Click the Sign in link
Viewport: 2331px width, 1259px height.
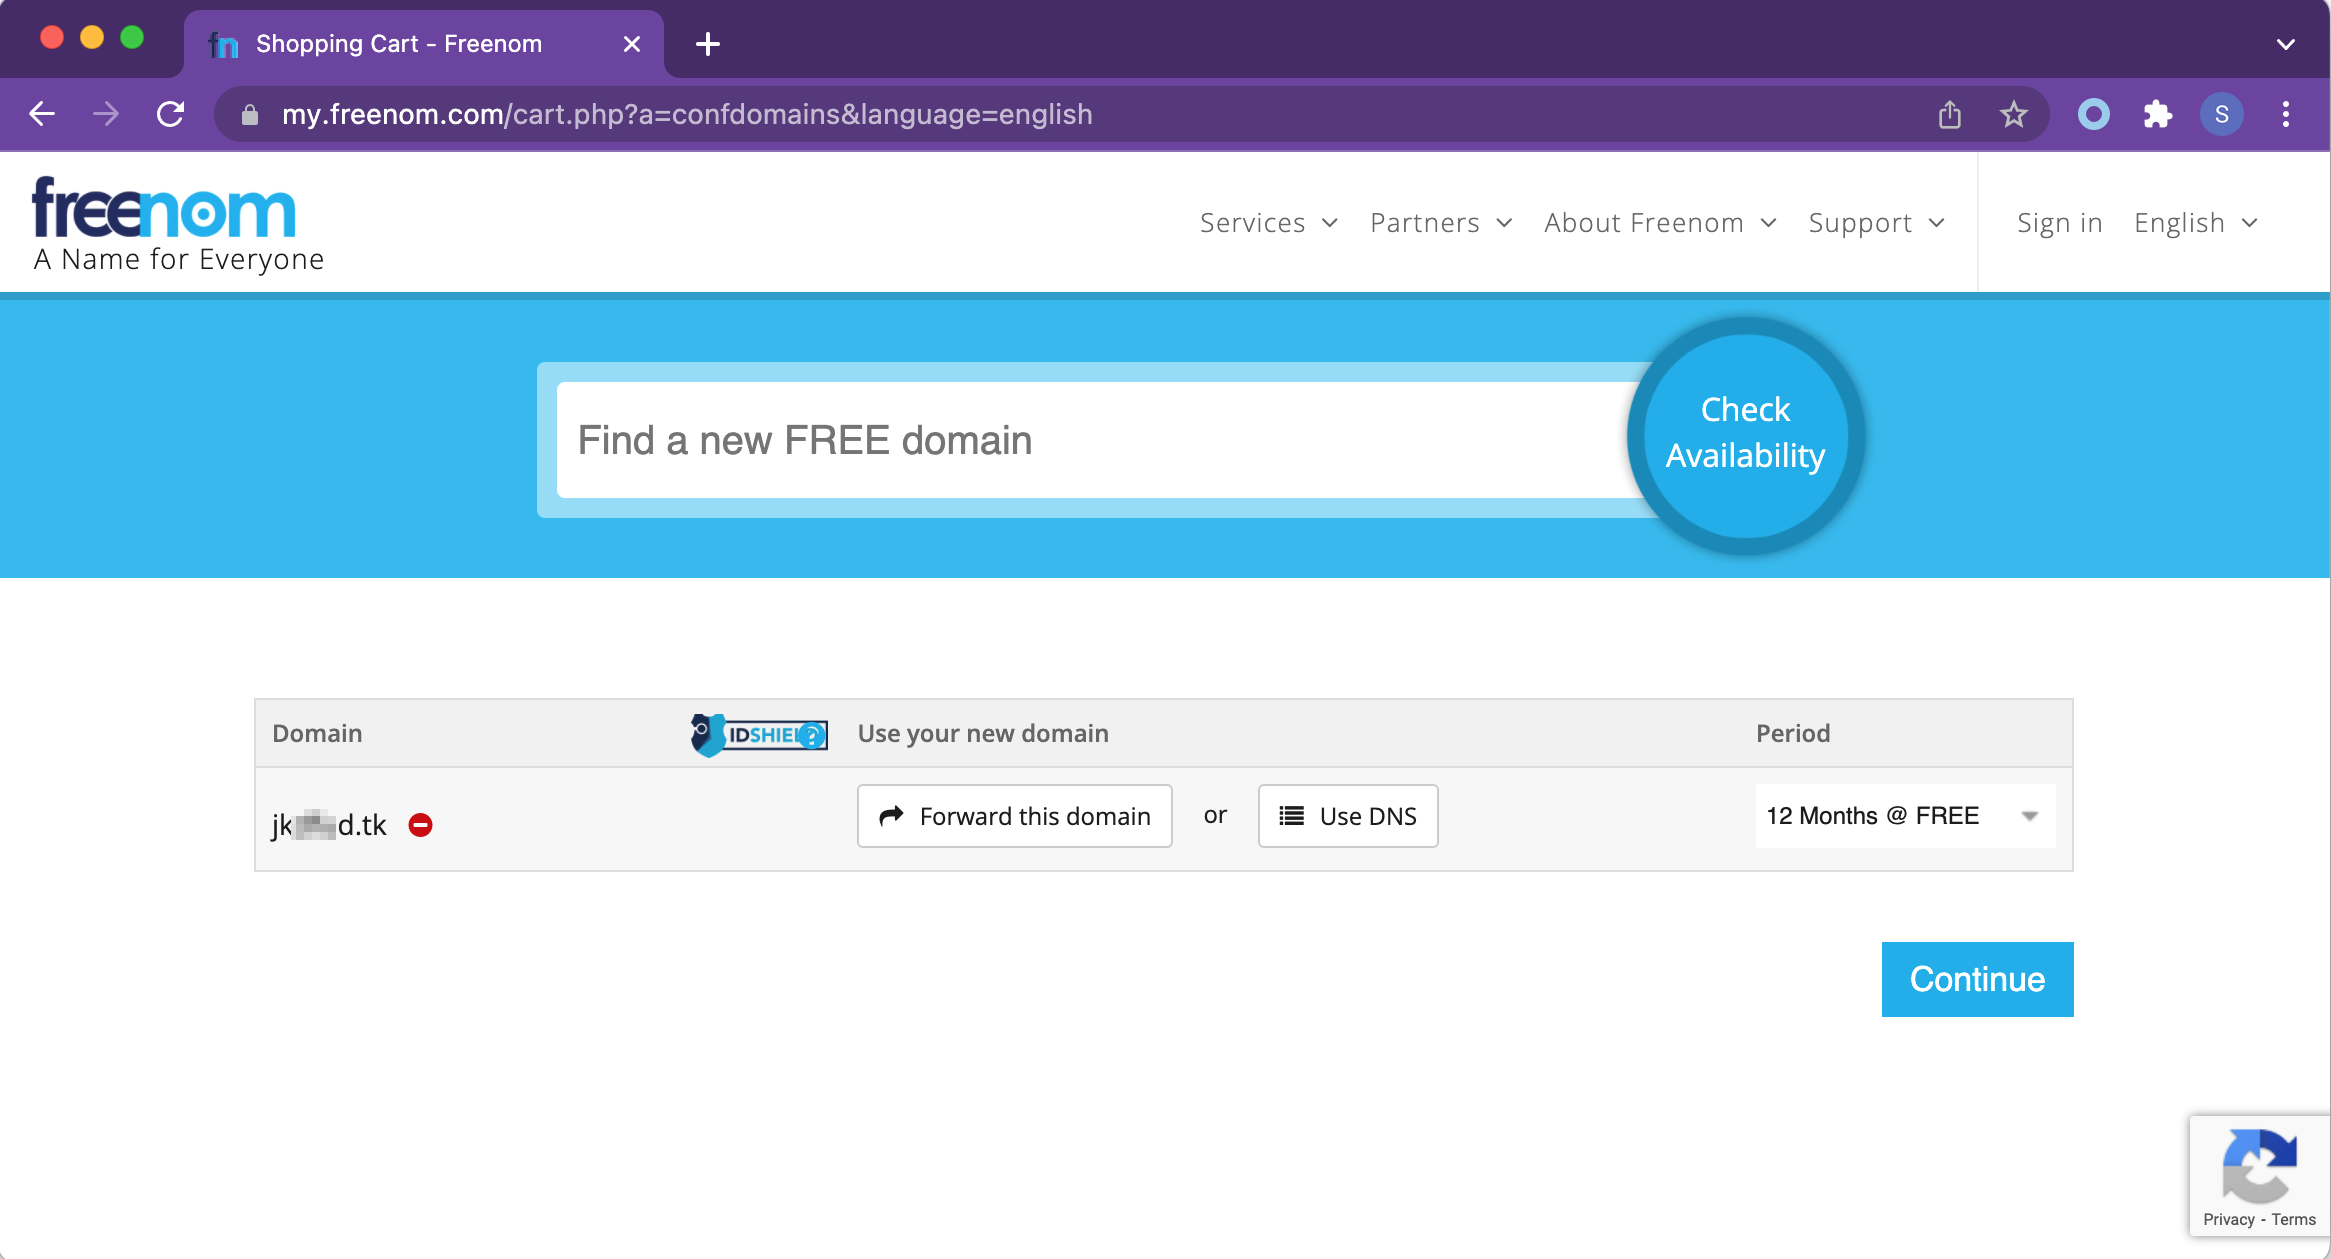(x=2059, y=222)
